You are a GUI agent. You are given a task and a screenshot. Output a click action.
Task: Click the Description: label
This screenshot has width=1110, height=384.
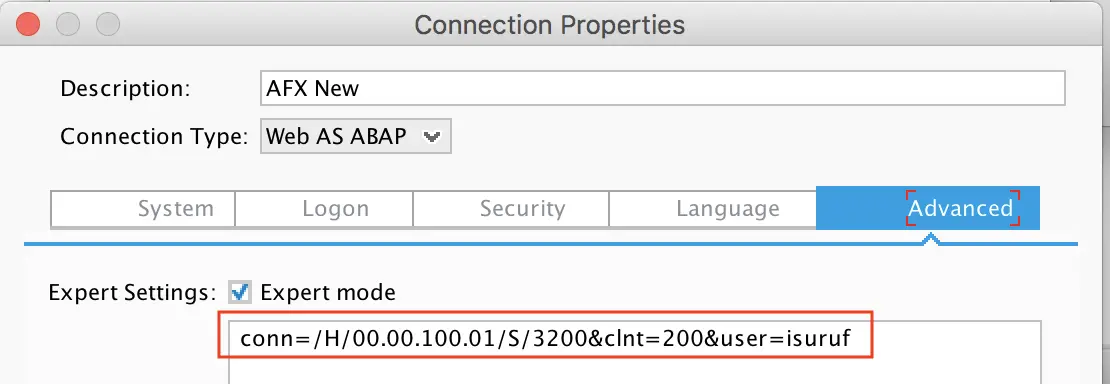click(x=125, y=89)
